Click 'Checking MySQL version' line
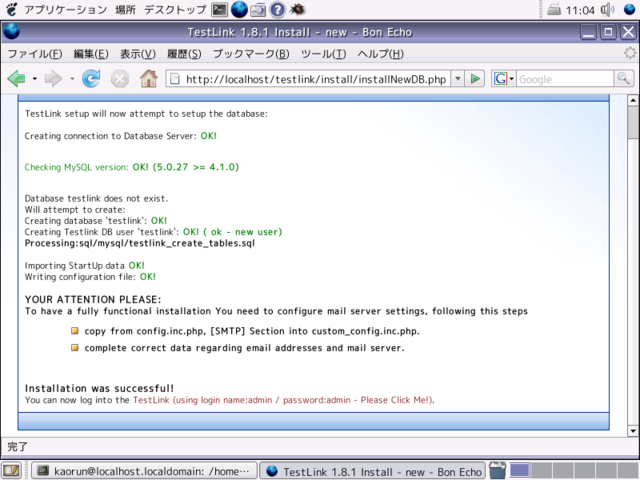Viewport: 640px width, 480px height. click(x=131, y=167)
